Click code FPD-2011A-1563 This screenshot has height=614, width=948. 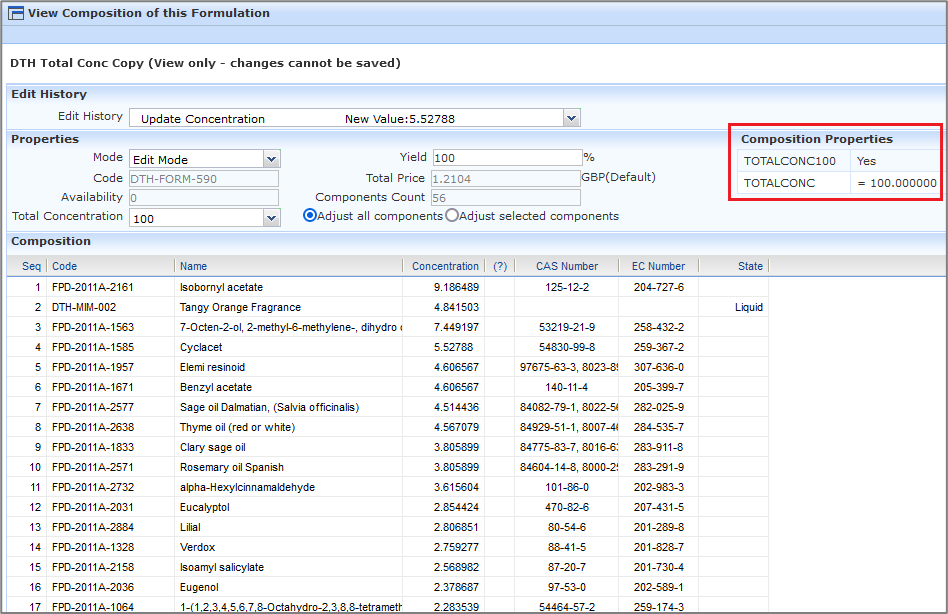coord(93,327)
